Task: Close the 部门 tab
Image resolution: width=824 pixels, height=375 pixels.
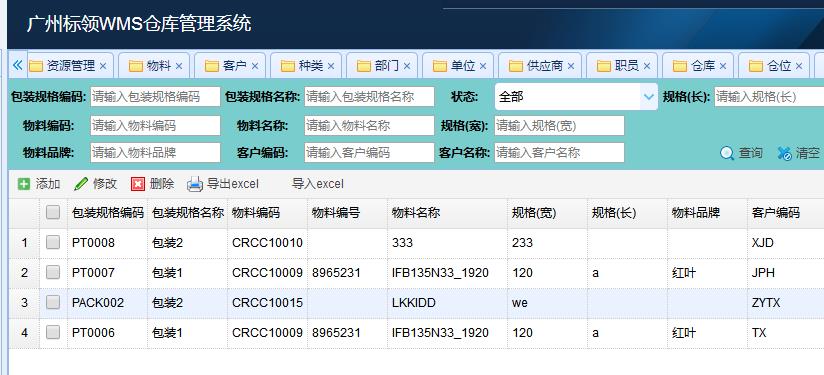Action: click(x=407, y=66)
